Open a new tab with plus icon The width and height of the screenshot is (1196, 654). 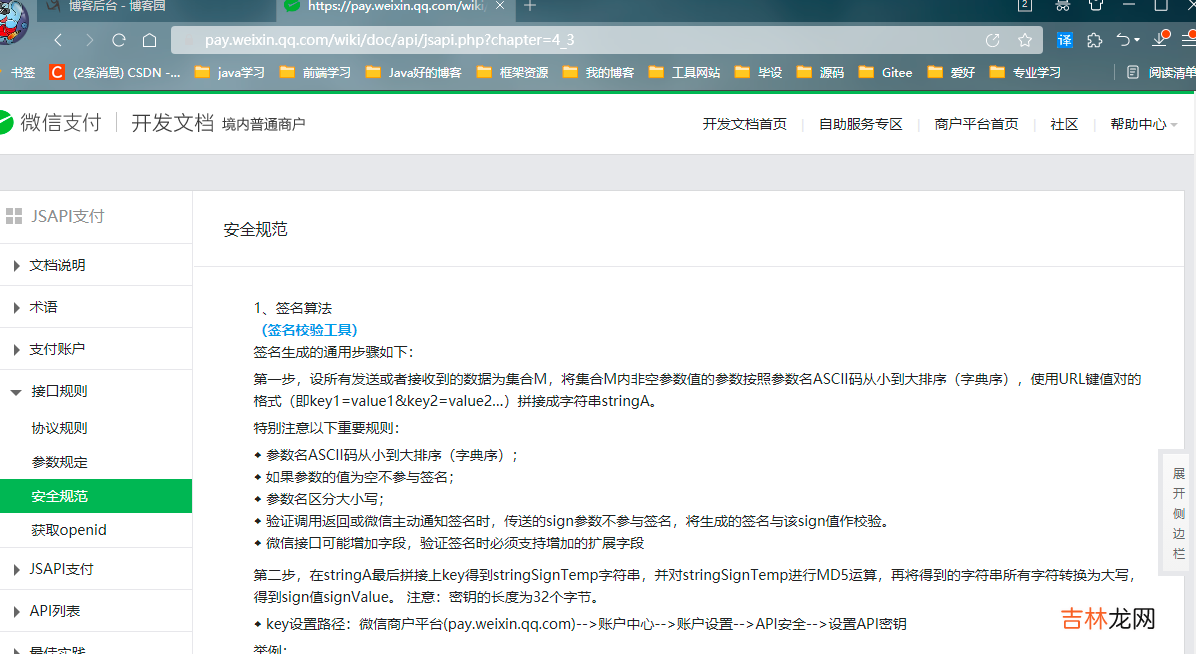click(530, 6)
